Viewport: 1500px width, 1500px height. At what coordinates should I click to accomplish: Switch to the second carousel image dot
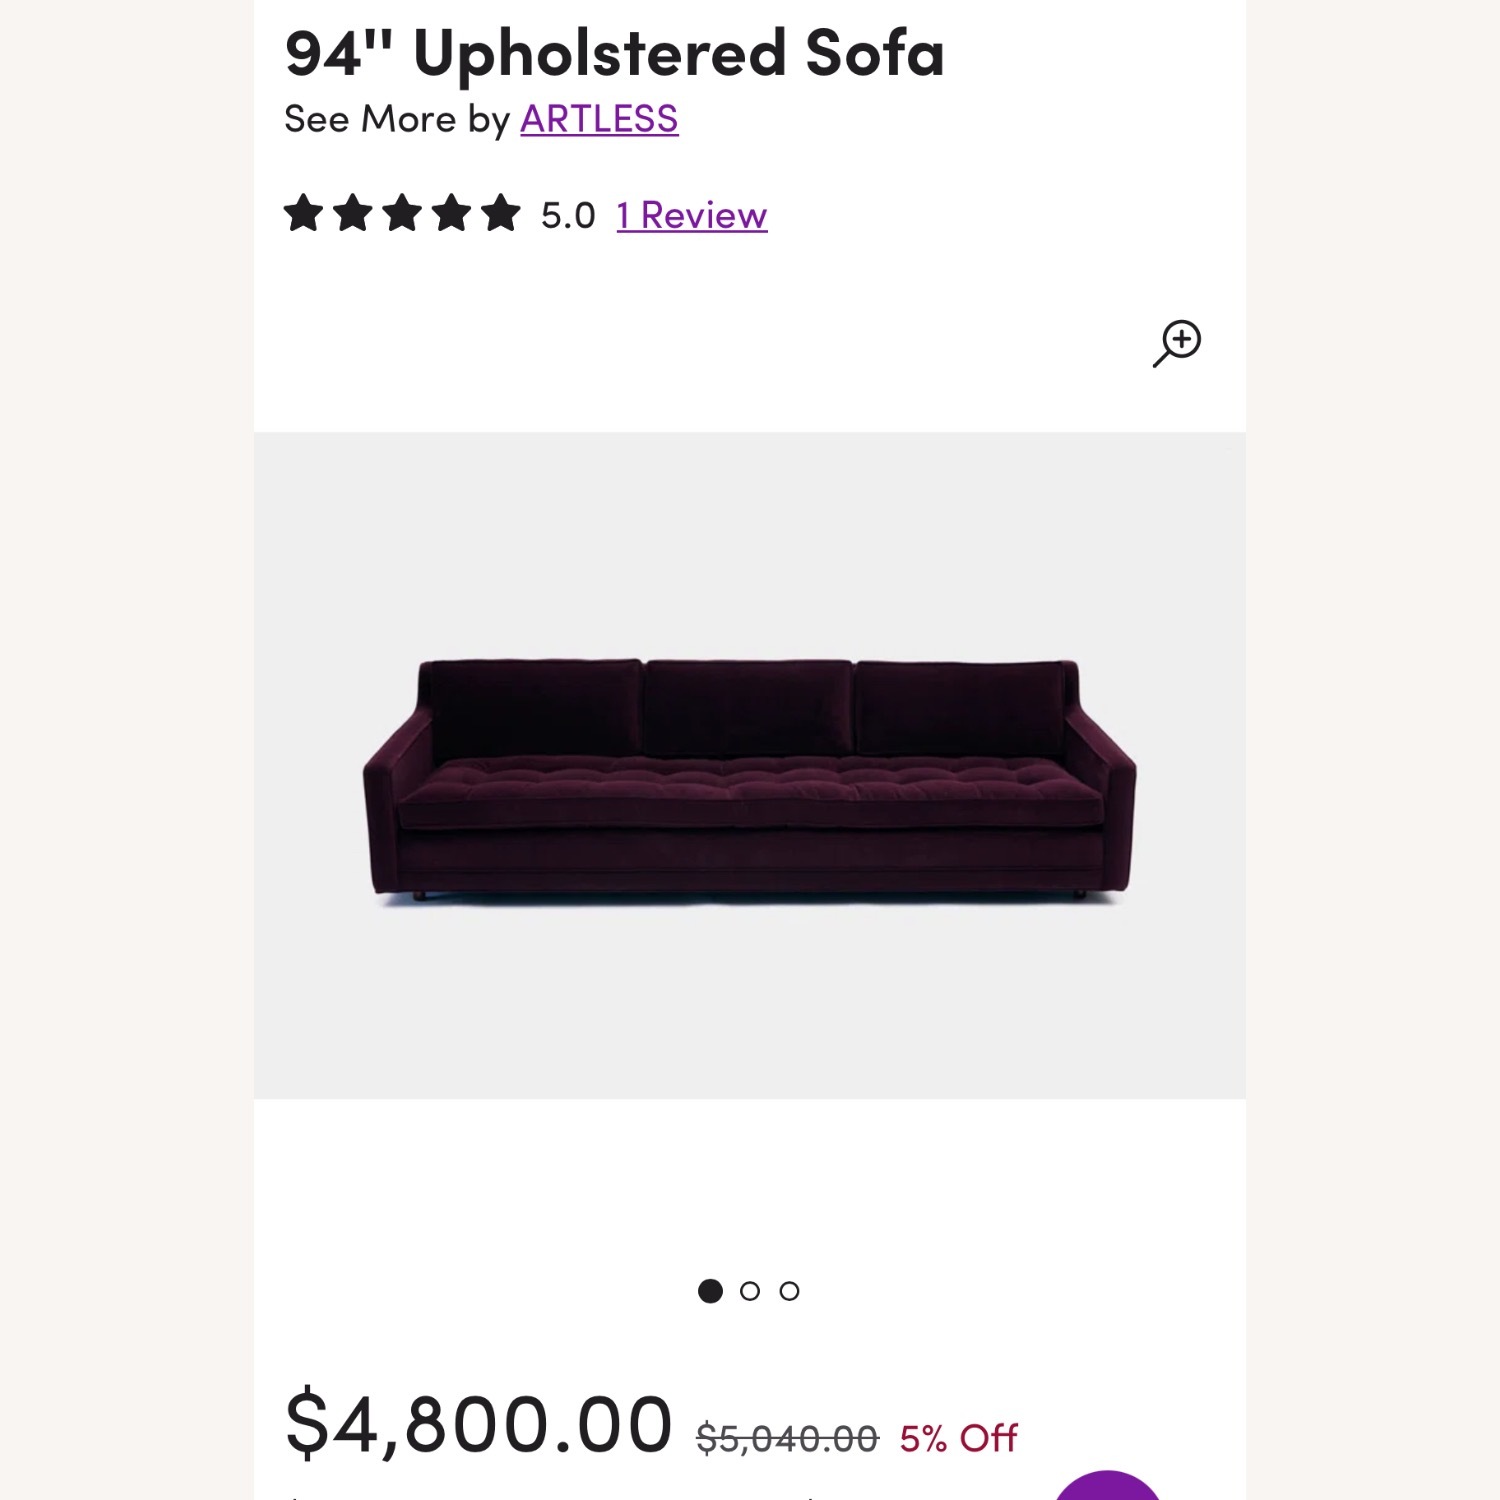pyautogui.click(x=750, y=1291)
